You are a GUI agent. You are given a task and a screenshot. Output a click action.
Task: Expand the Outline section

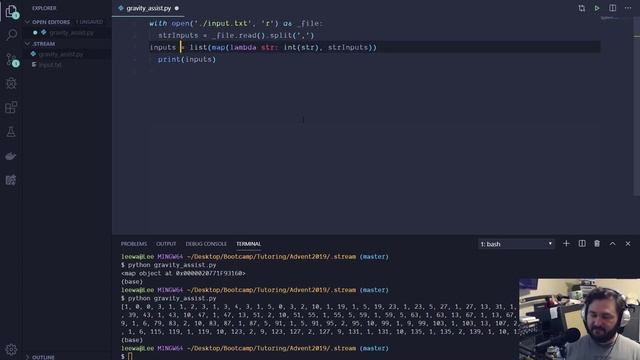tap(67, 357)
